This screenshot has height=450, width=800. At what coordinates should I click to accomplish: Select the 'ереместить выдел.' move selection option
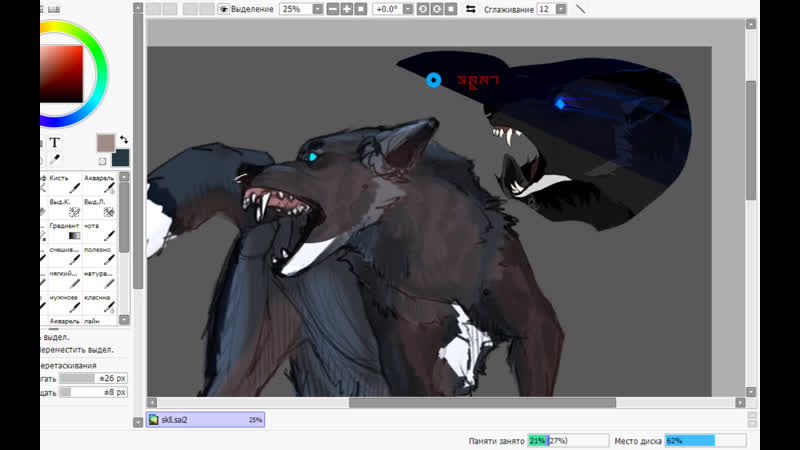coord(77,350)
